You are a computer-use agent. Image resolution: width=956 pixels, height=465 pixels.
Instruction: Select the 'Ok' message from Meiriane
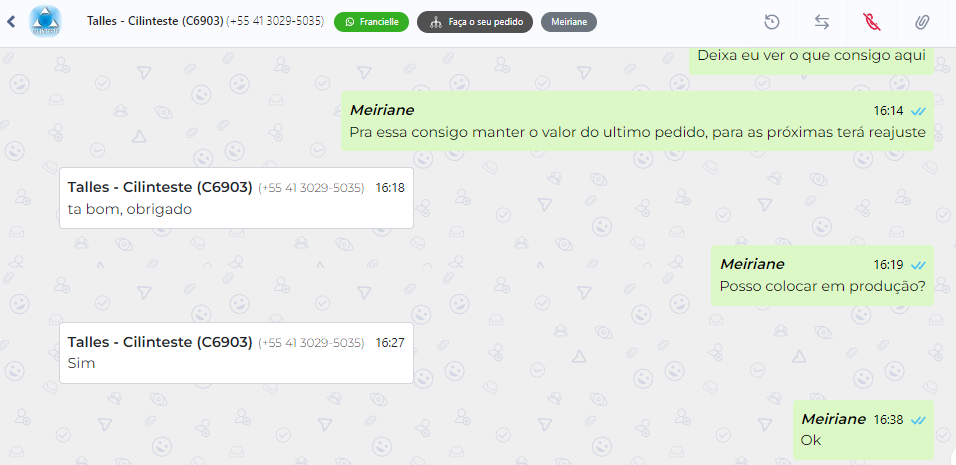(863, 430)
